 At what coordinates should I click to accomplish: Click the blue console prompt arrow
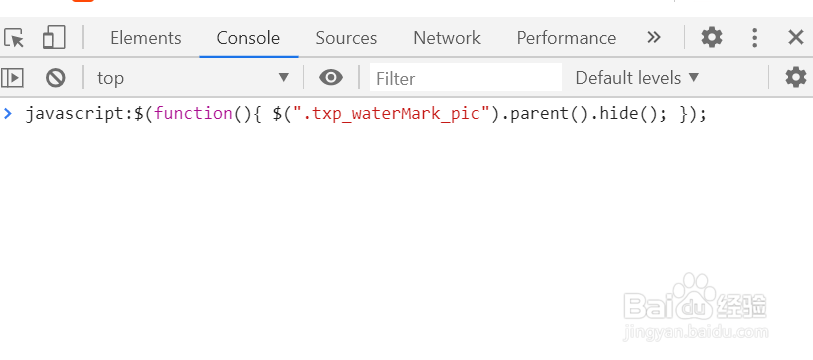click(8, 114)
